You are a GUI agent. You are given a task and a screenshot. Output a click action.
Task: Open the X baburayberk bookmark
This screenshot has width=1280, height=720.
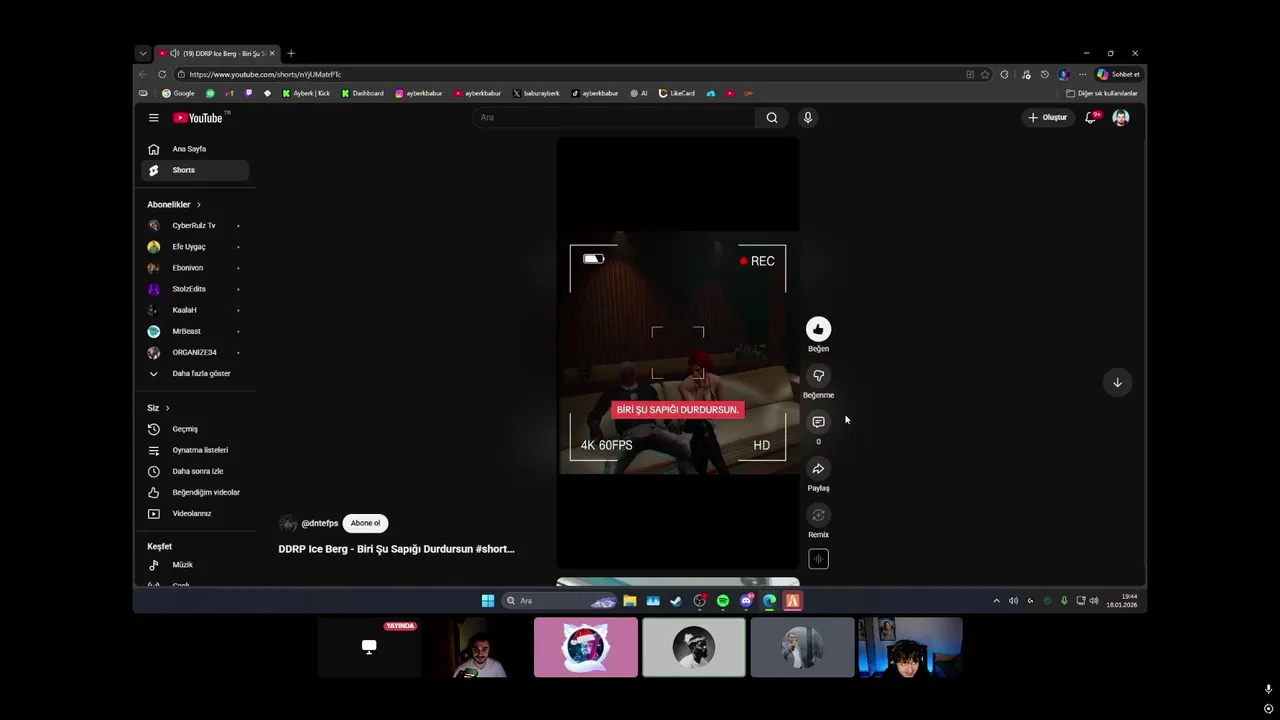(536, 93)
